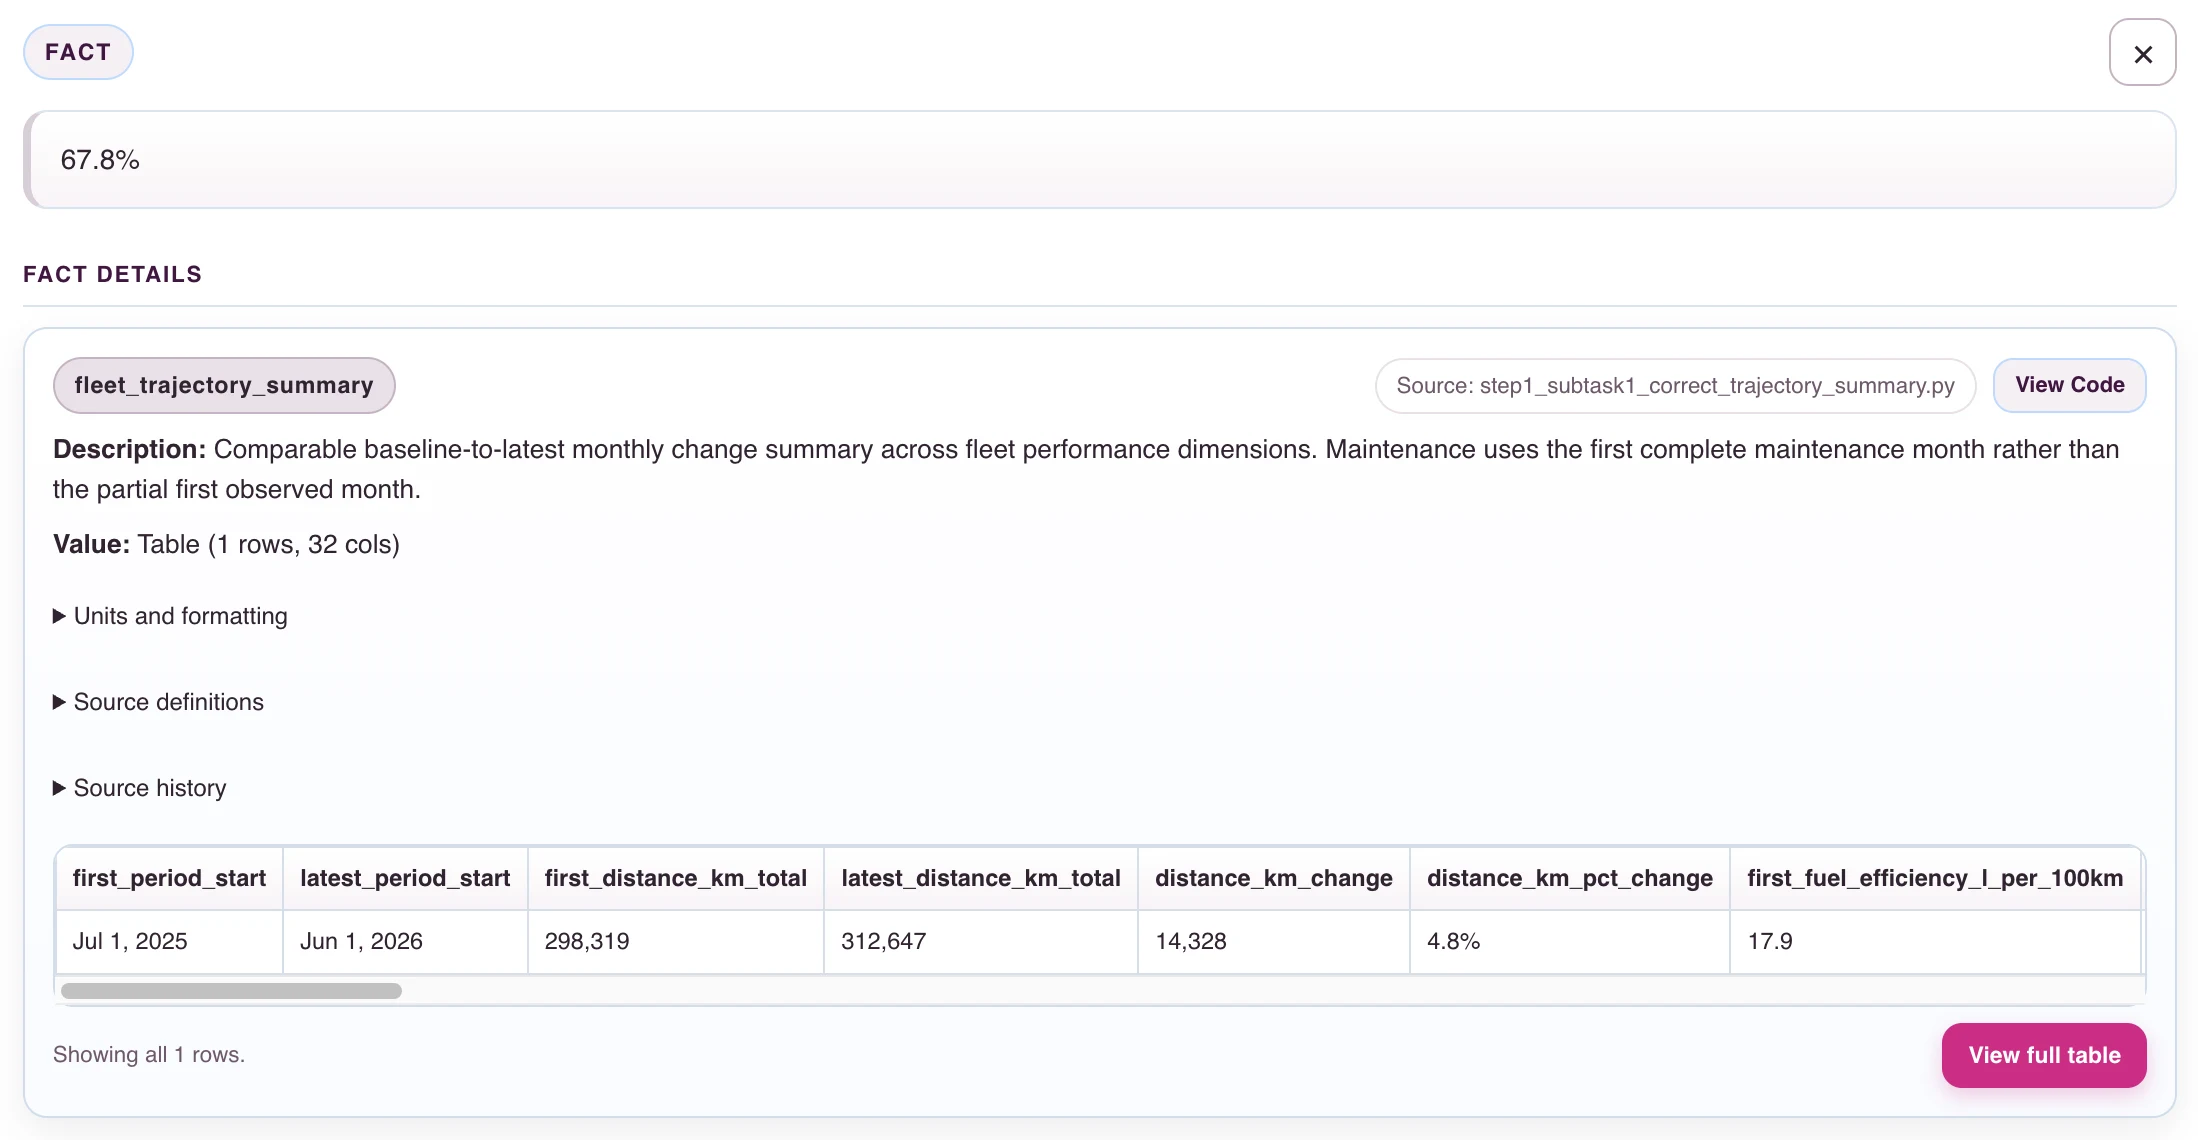Select the Jun 1, 2026 cell
The image size is (2198, 1140).
(405, 941)
